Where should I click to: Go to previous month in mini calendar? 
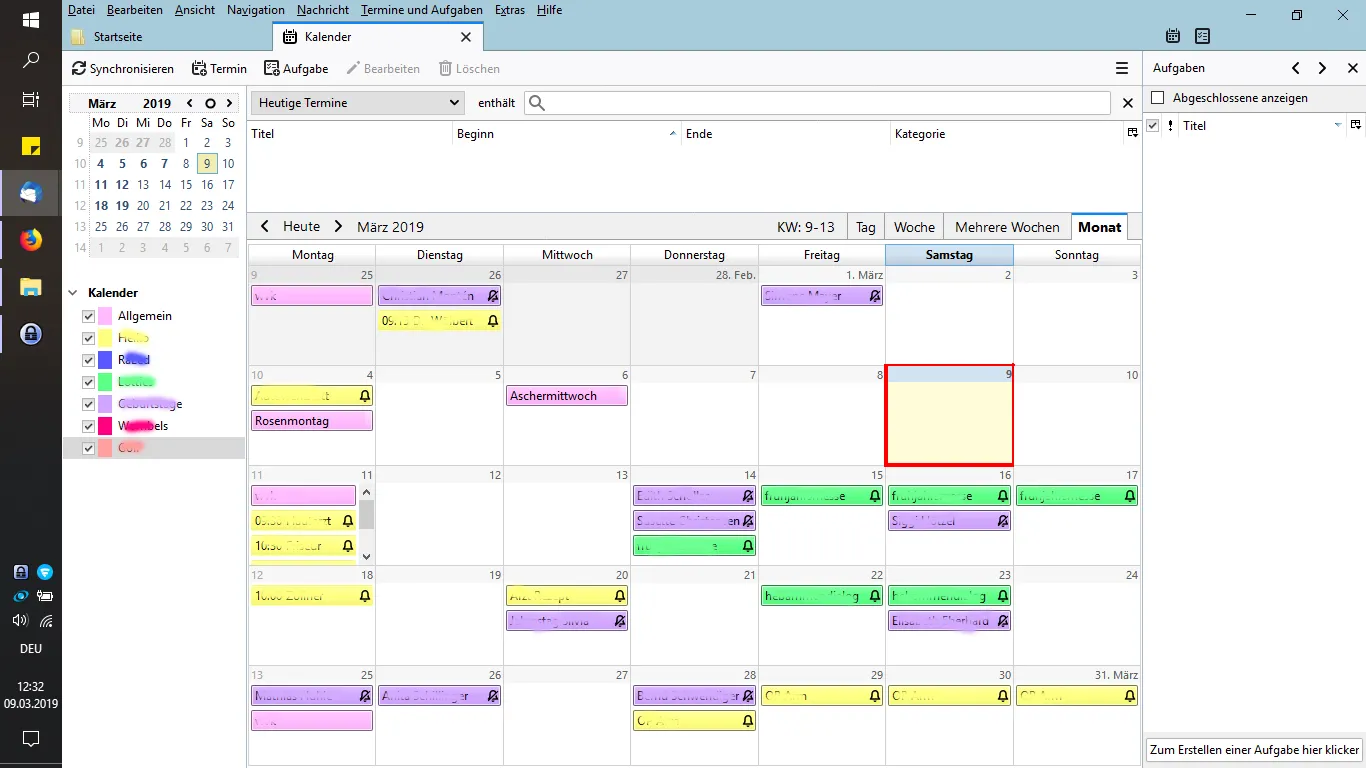pyautogui.click(x=190, y=103)
